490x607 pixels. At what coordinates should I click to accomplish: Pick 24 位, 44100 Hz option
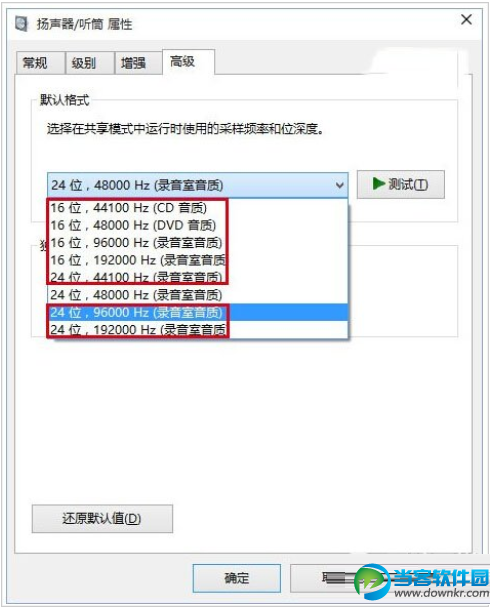coord(197,277)
